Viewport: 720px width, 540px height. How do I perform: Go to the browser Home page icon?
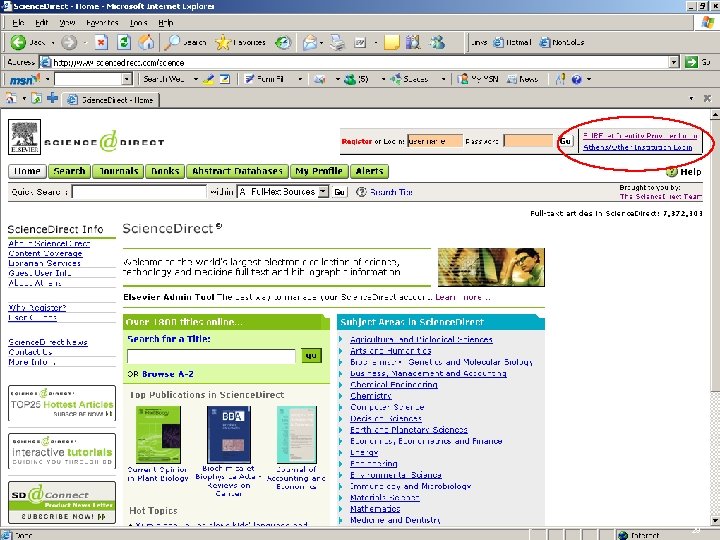point(146,42)
